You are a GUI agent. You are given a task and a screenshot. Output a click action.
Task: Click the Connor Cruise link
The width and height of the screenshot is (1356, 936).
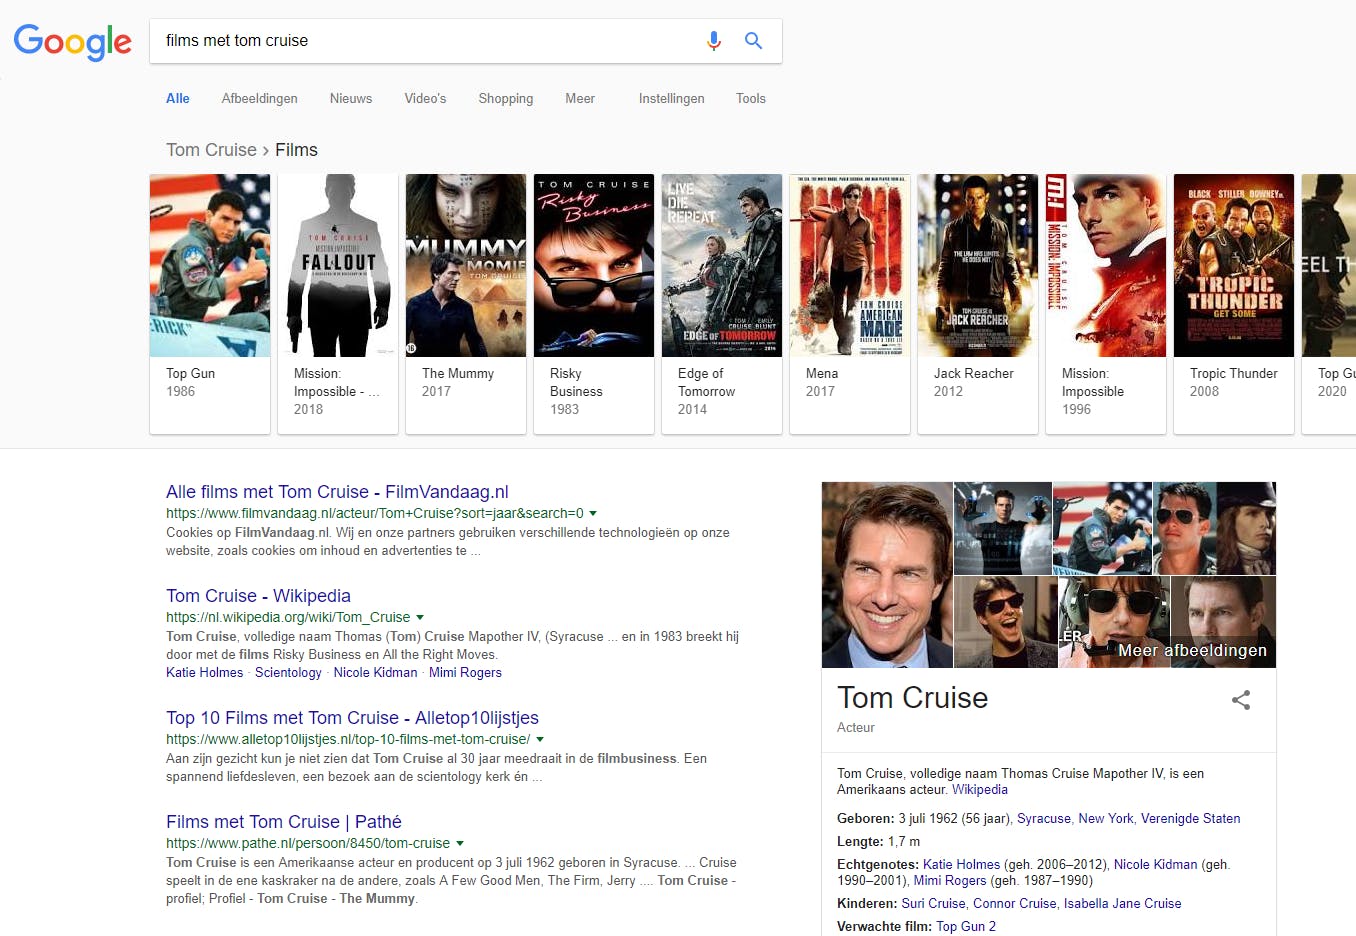point(1014,904)
